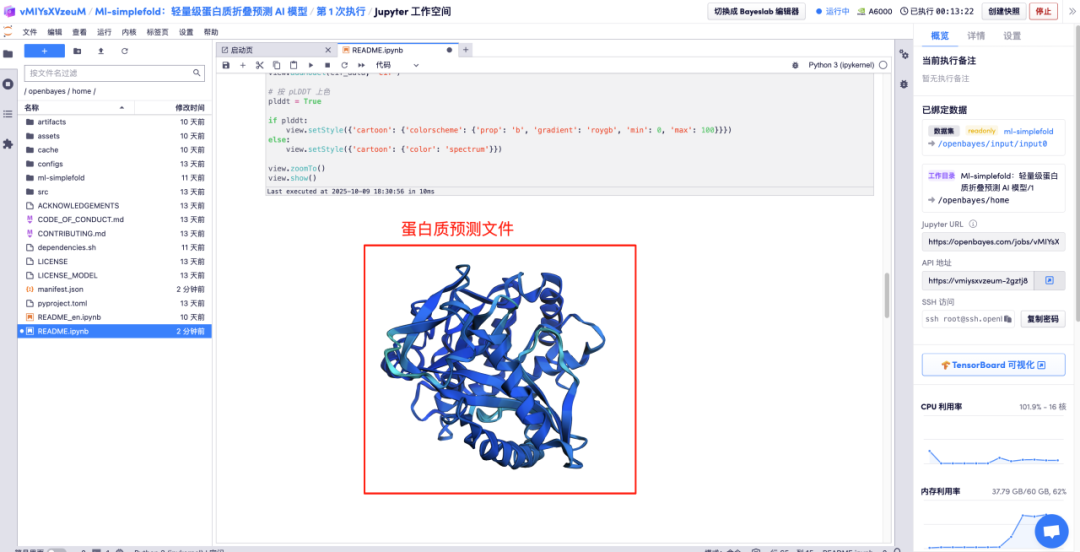Open the ml-simplefold folder in the file list

pos(61,177)
